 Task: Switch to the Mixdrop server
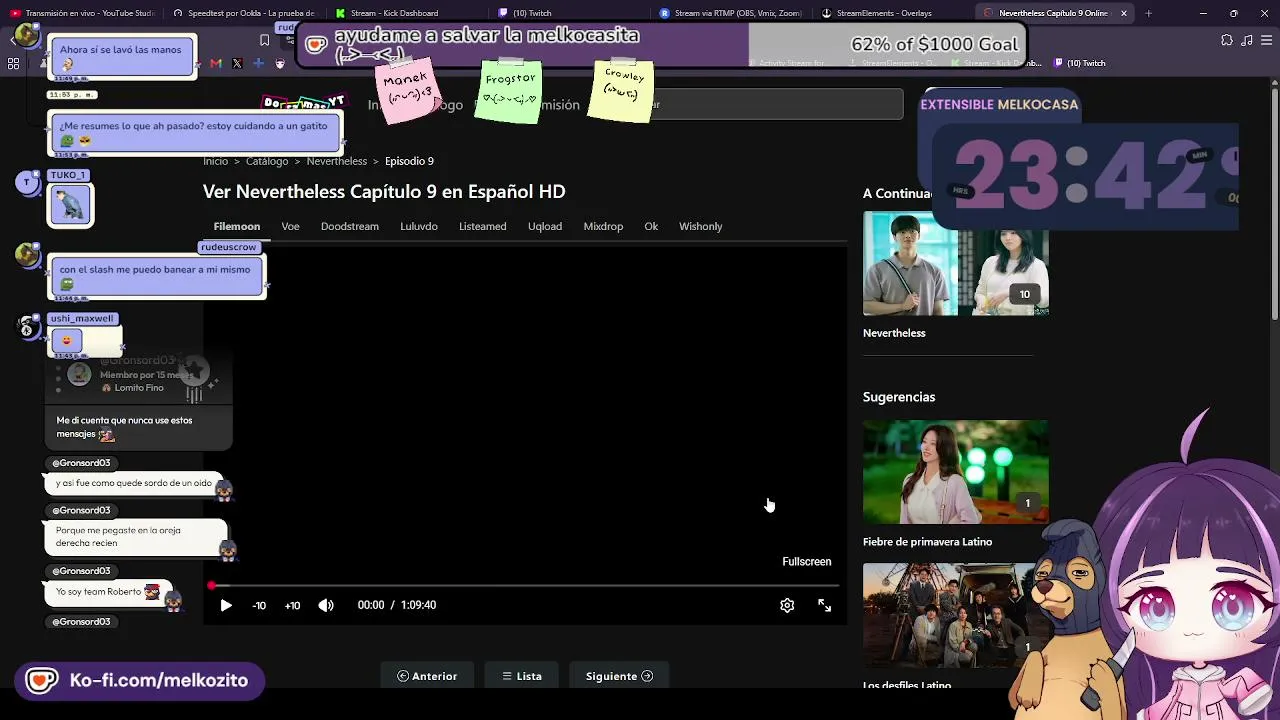(603, 226)
